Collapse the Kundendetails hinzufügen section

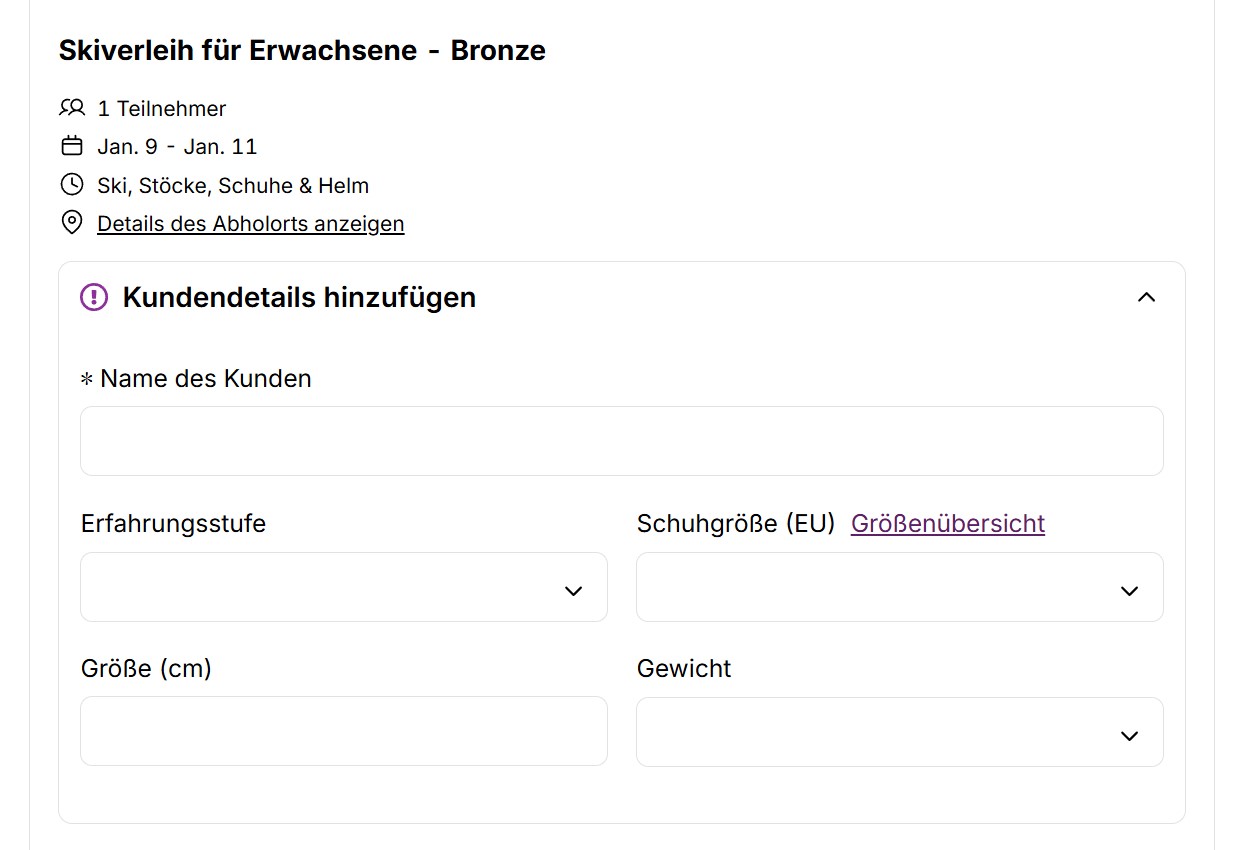point(1146,297)
